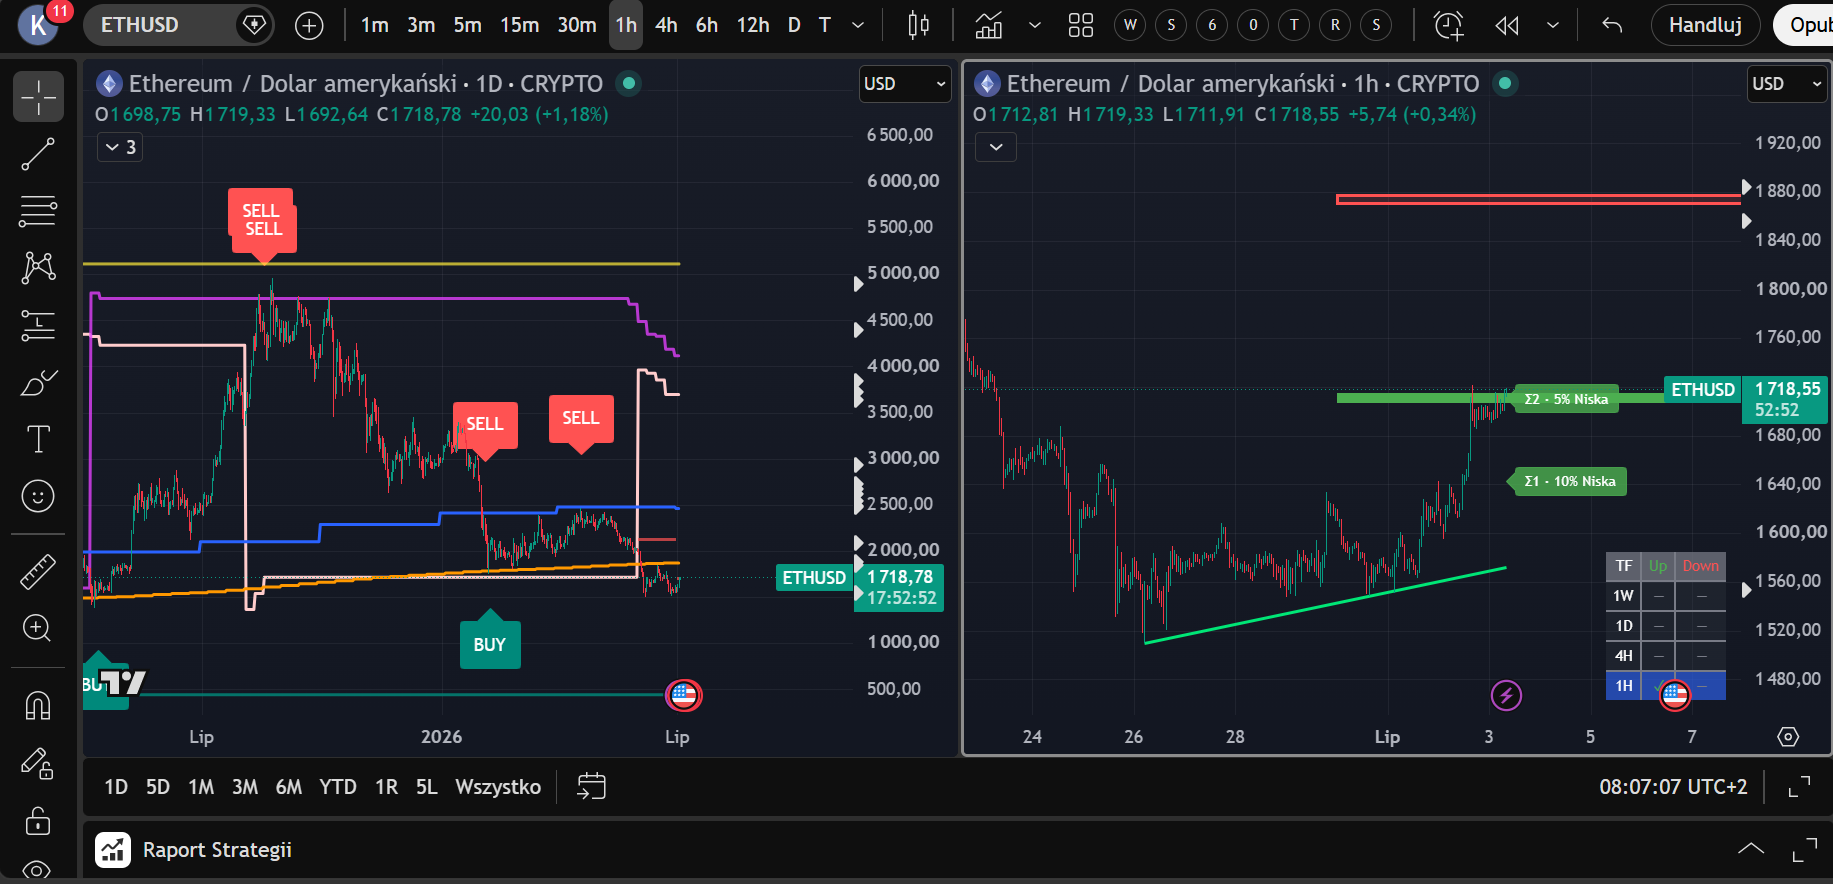The height and width of the screenshot is (884, 1833).
Task: Click the Handluj trade button
Action: click(1705, 25)
